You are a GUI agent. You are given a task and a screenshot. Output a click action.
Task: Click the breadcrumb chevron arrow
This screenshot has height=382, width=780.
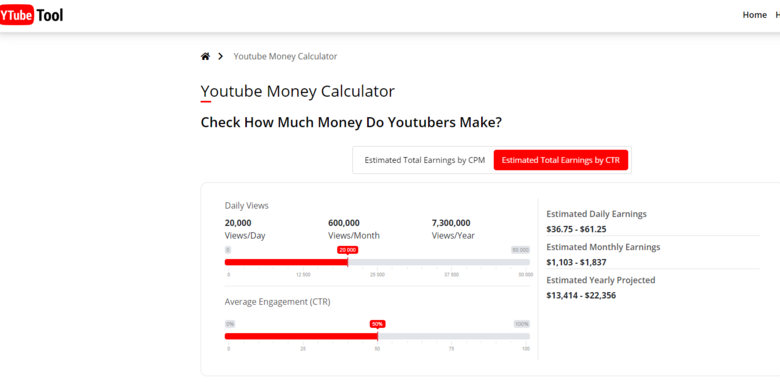click(220, 56)
